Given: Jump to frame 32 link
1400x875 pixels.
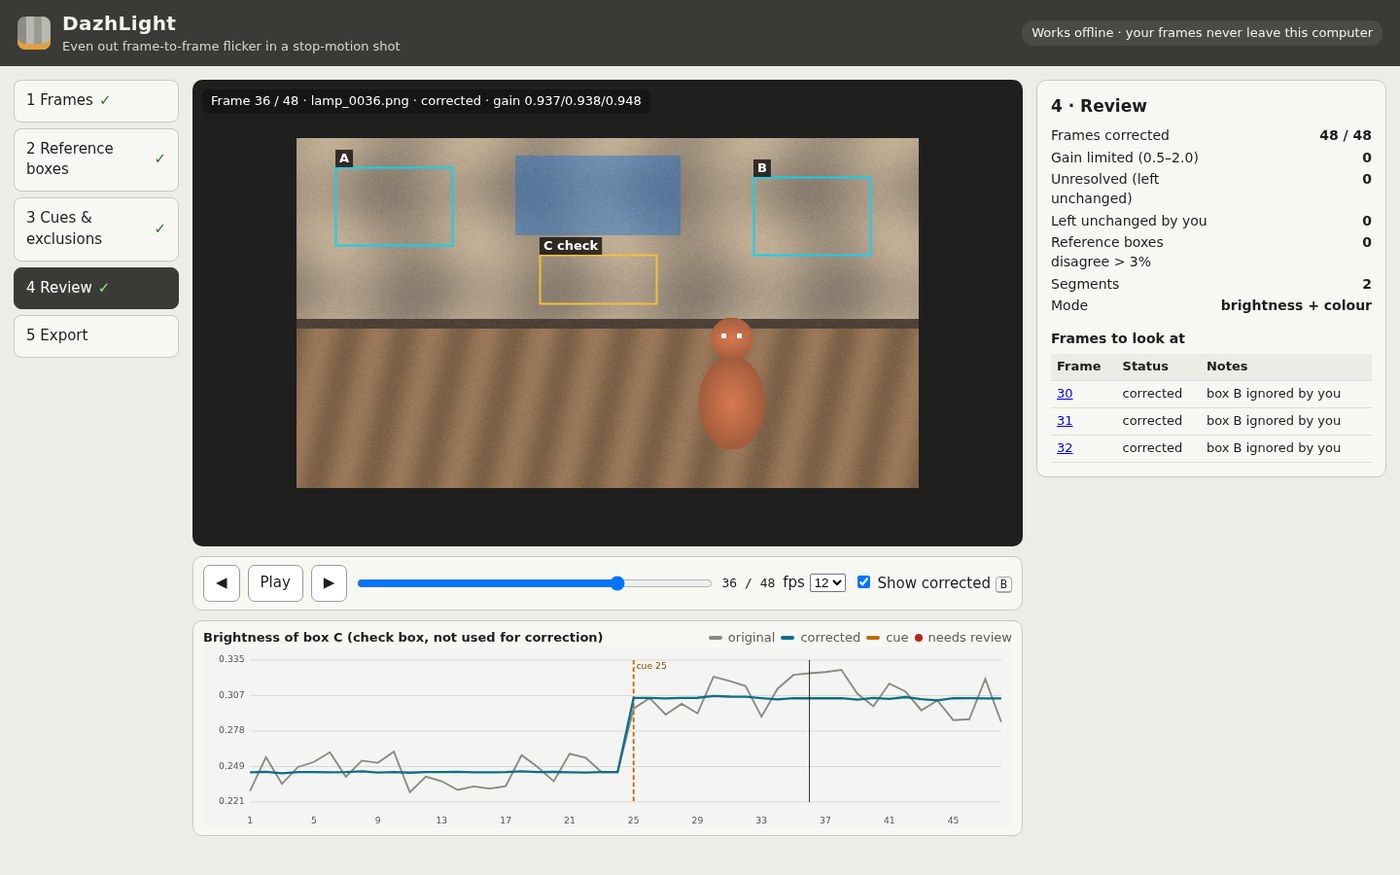Looking at the screenshot, I should coord(1065,448).
